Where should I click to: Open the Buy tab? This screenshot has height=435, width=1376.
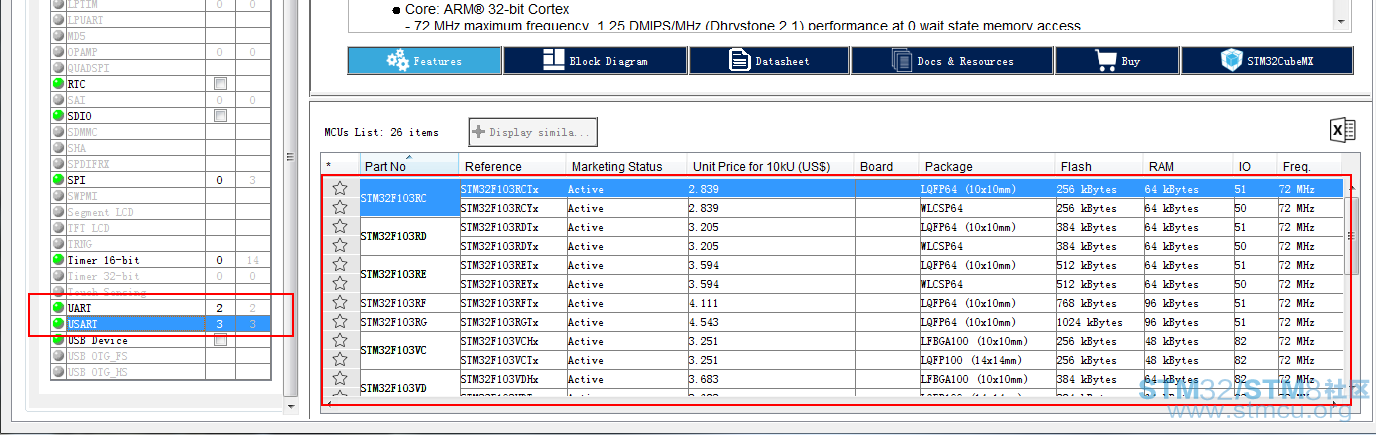click(x=1117, y=61)
